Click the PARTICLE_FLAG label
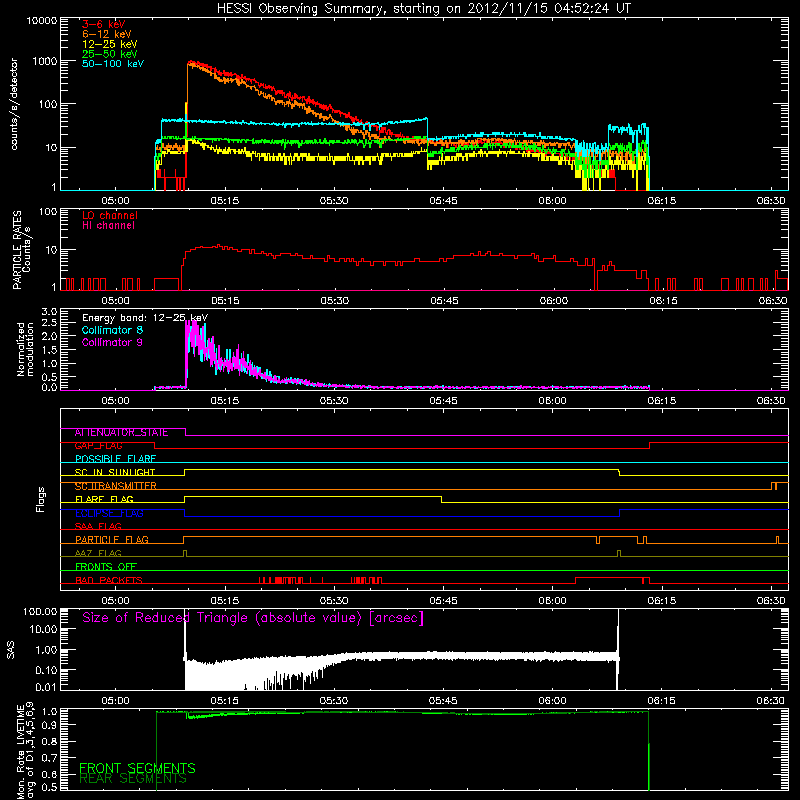Image resolution: width=800 pixels, height=800 pixels. coord(112,540)
